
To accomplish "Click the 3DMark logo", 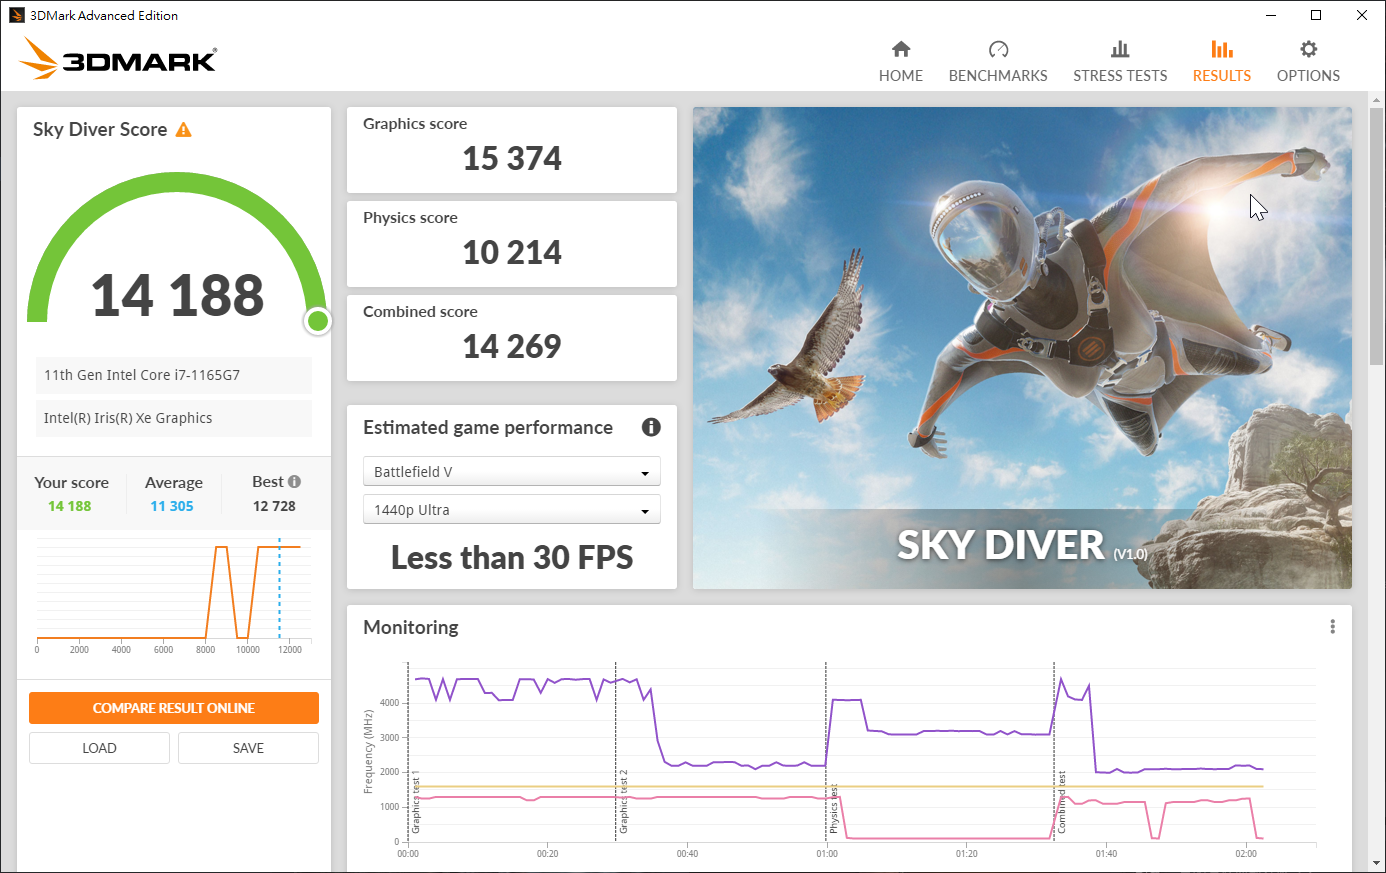I will click(118, 59).
